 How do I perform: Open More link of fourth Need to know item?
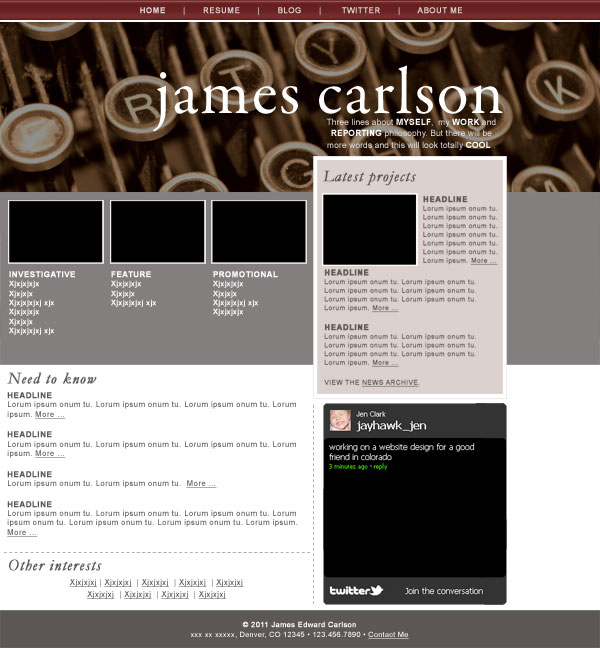pyautogui.click(x=22, y=532)
